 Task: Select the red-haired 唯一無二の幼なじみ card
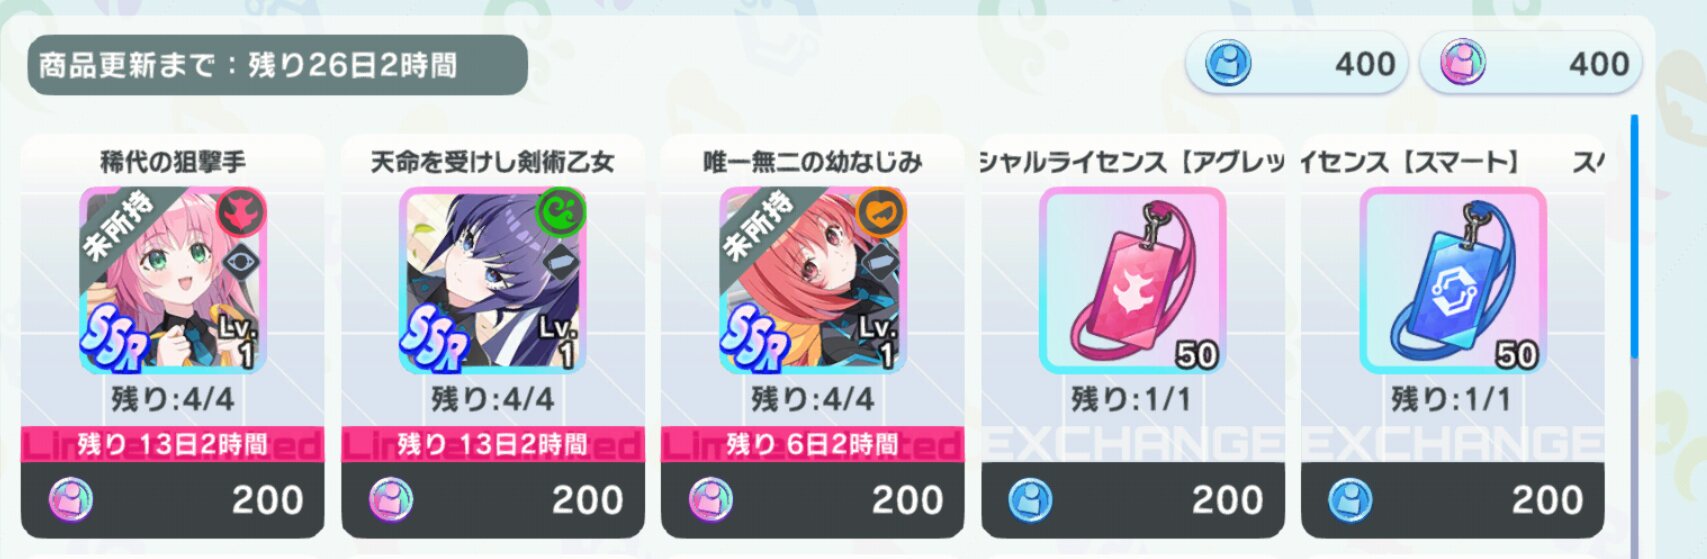(x=813, y=280)
